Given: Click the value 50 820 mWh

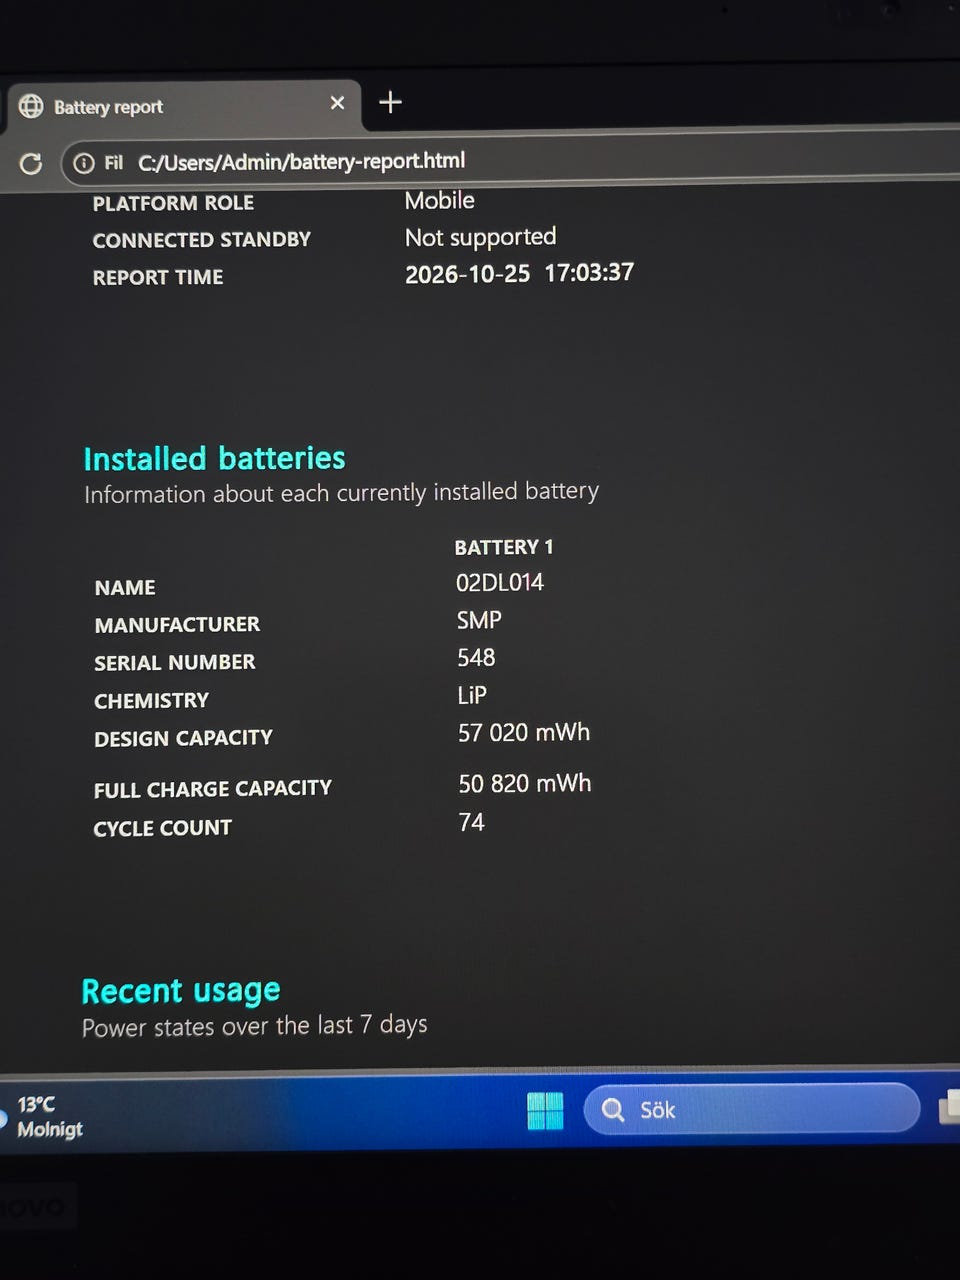Looking at the screenshot, I should (525, 783).
